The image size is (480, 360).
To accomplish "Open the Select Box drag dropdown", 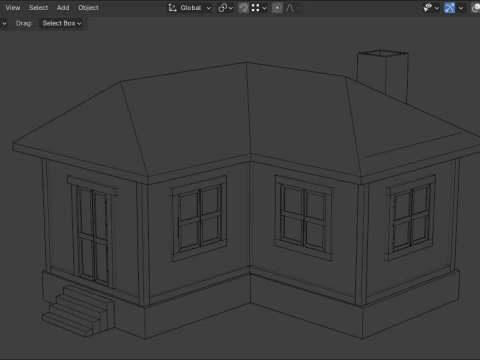I will (62, 23).
